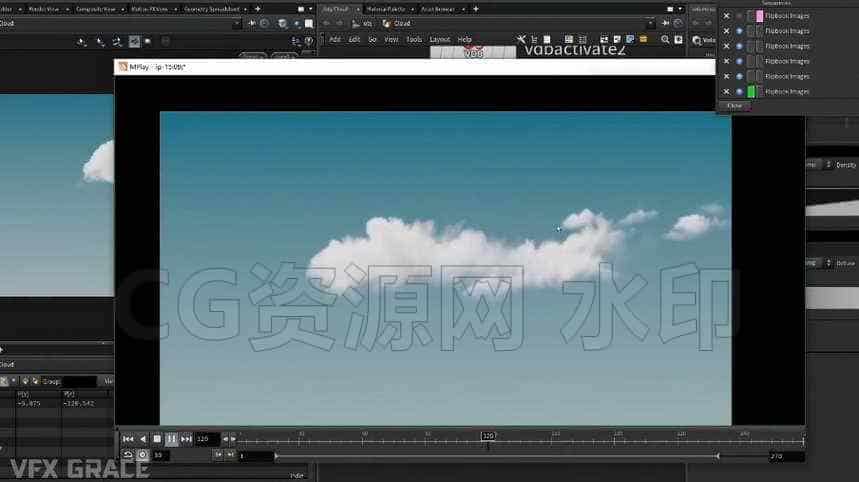This screenshot has width=859, height=482.
Task: Click MPlay current frame field
Action: pos(207,439)
